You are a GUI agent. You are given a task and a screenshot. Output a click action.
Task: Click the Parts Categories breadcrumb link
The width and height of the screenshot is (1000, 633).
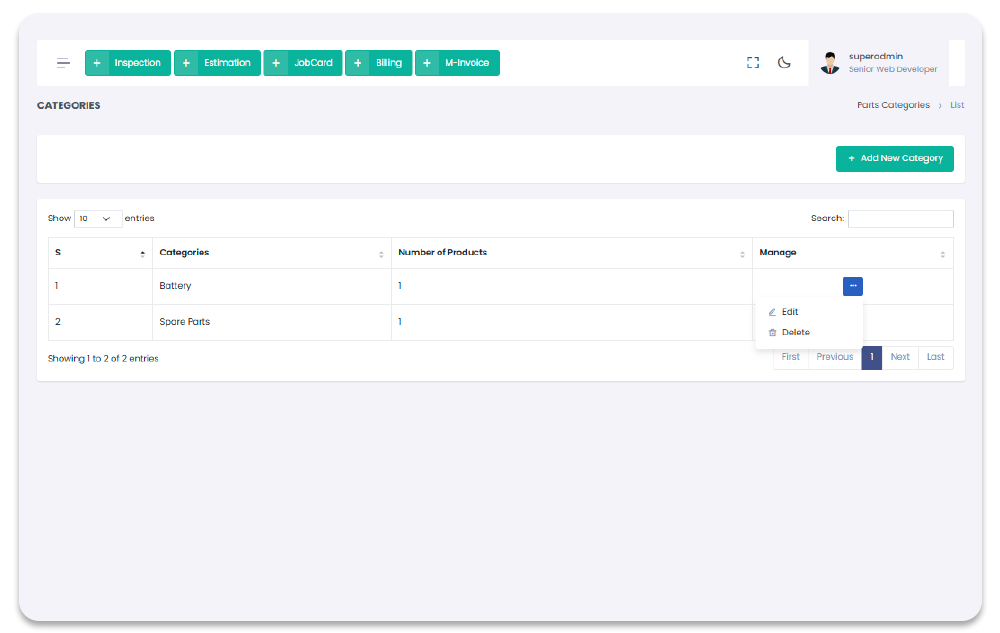click(x=893, y=105)
